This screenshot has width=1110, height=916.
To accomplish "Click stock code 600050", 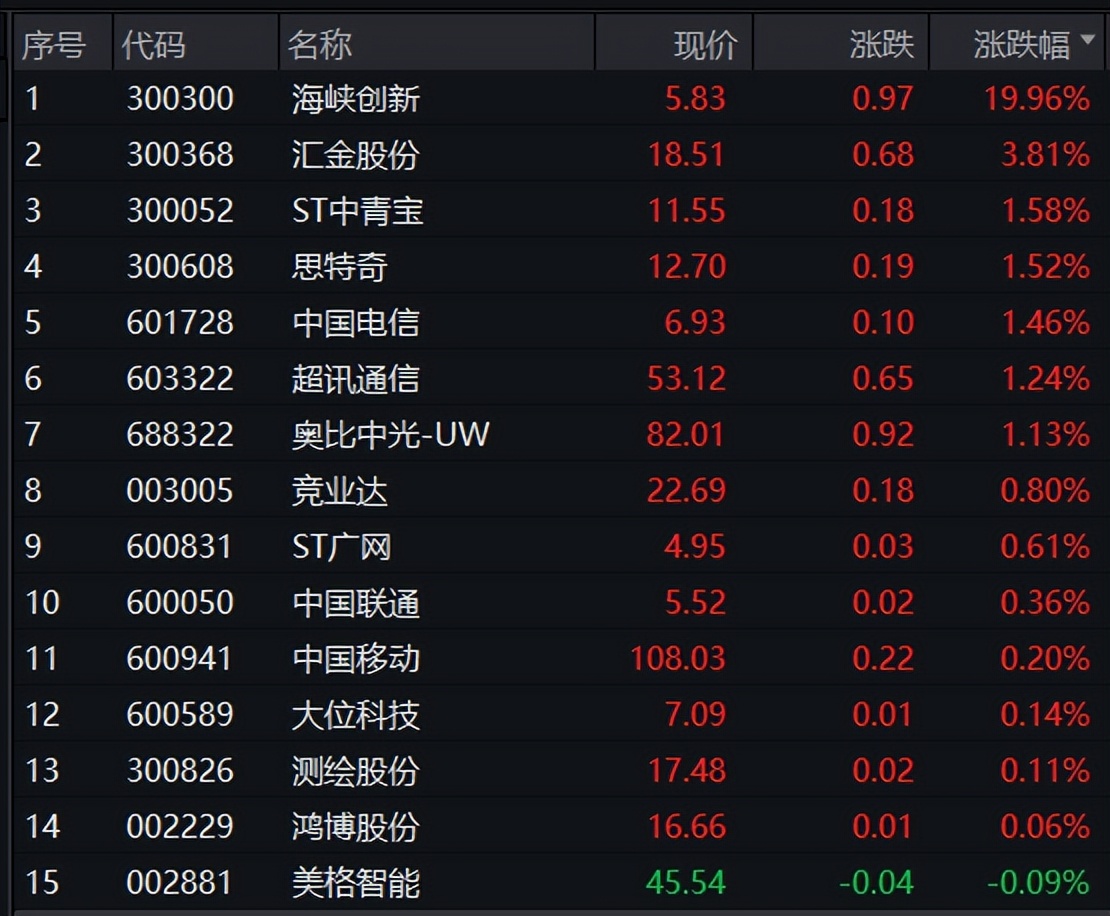I will (x=180, y=602).
